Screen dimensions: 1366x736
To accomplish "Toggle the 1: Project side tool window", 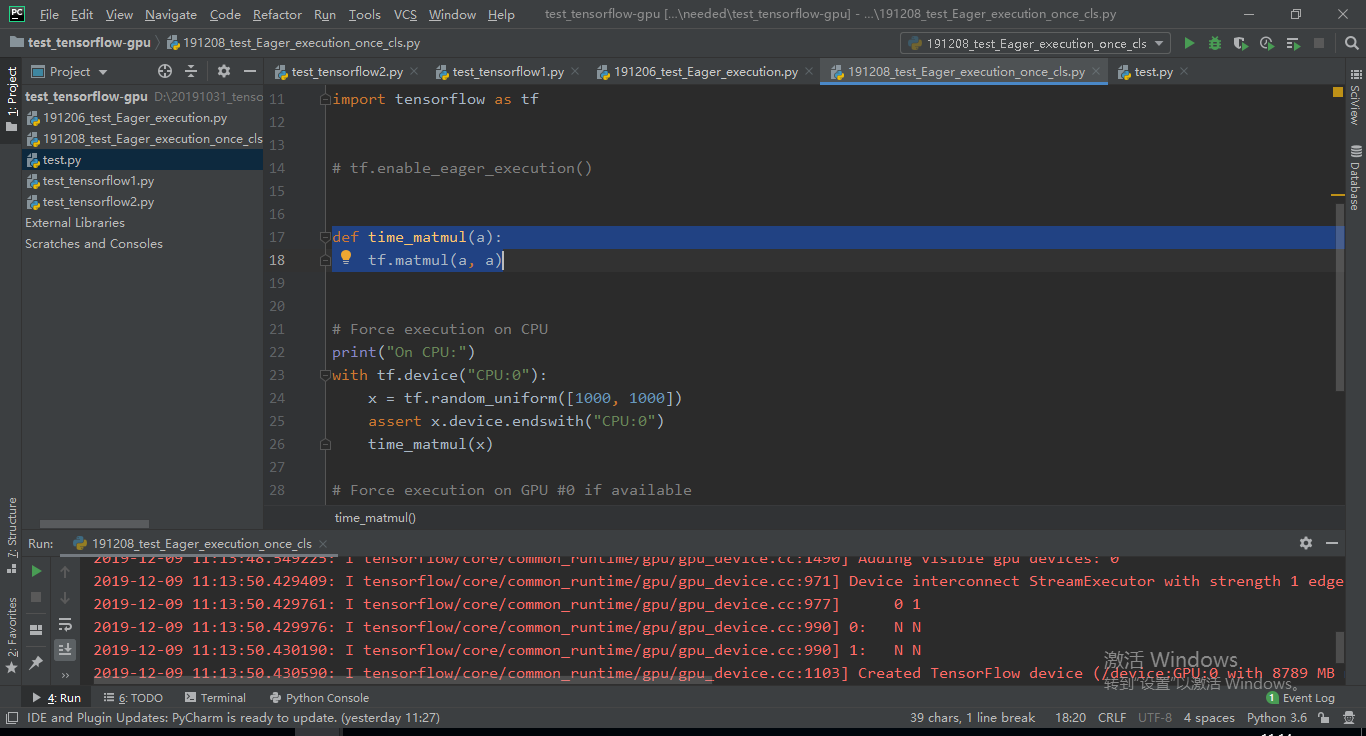I will (x=12, y=100).
